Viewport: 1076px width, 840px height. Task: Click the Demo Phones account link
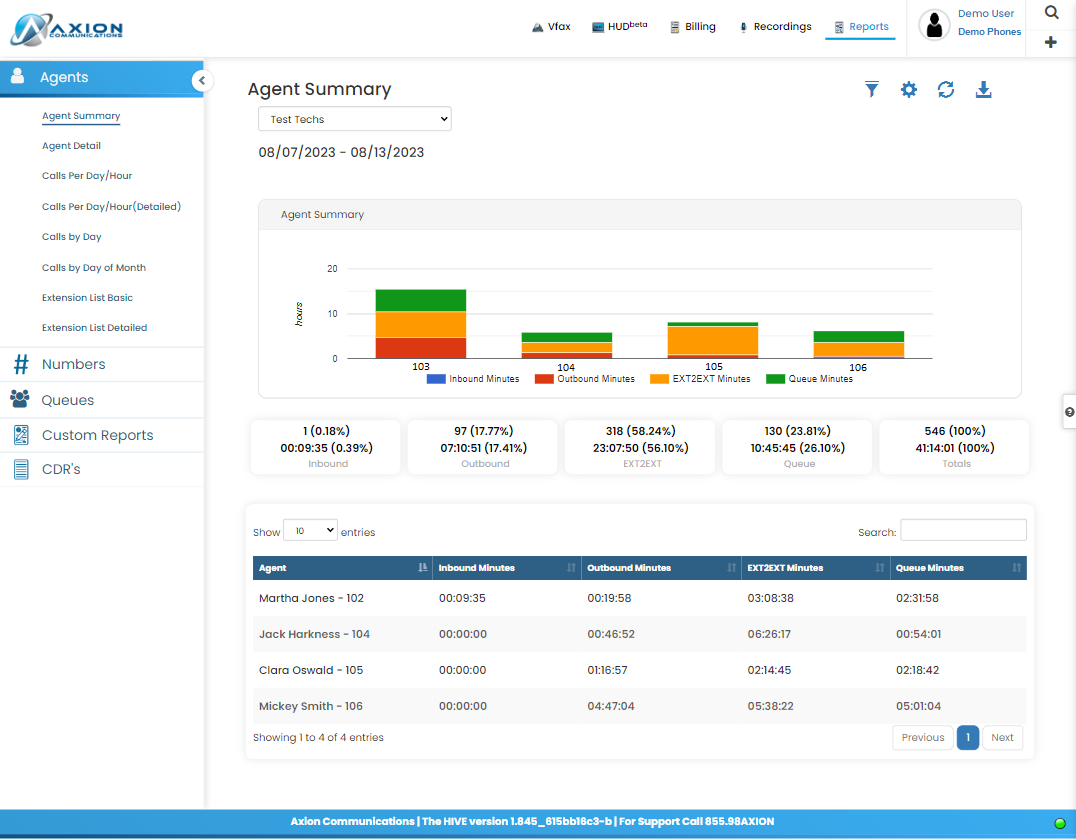click(x=990, y=32)
